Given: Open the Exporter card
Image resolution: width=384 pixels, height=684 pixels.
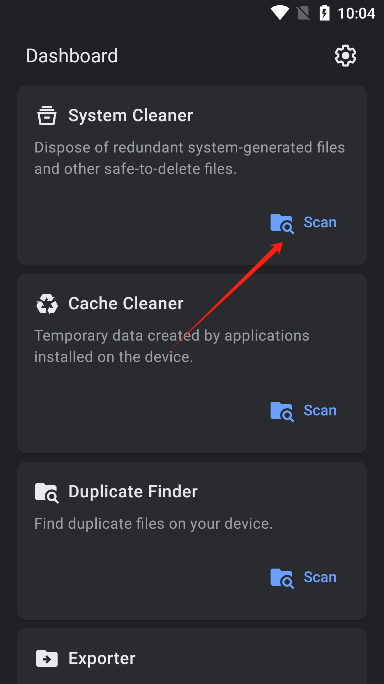Looking at the screenshot, I should (x=192, y=656).
